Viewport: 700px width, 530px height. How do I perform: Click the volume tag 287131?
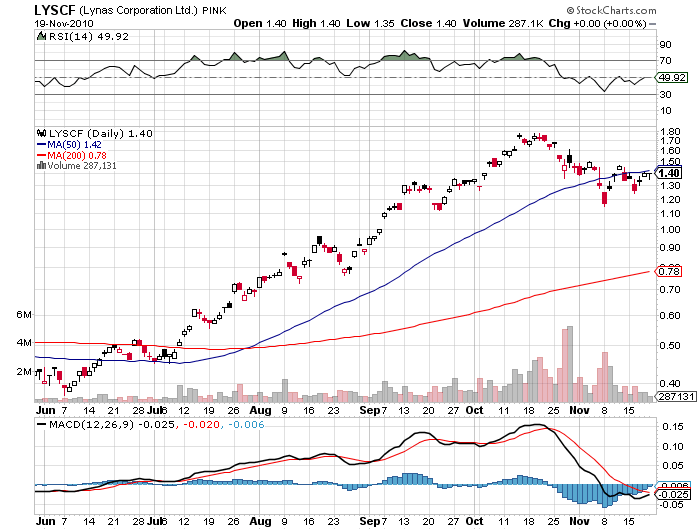coord(676,396)
